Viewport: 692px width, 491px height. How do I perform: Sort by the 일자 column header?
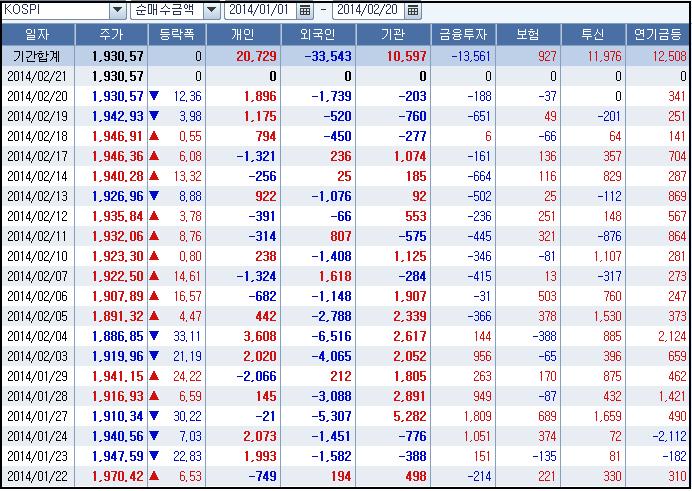click(38, 35)
